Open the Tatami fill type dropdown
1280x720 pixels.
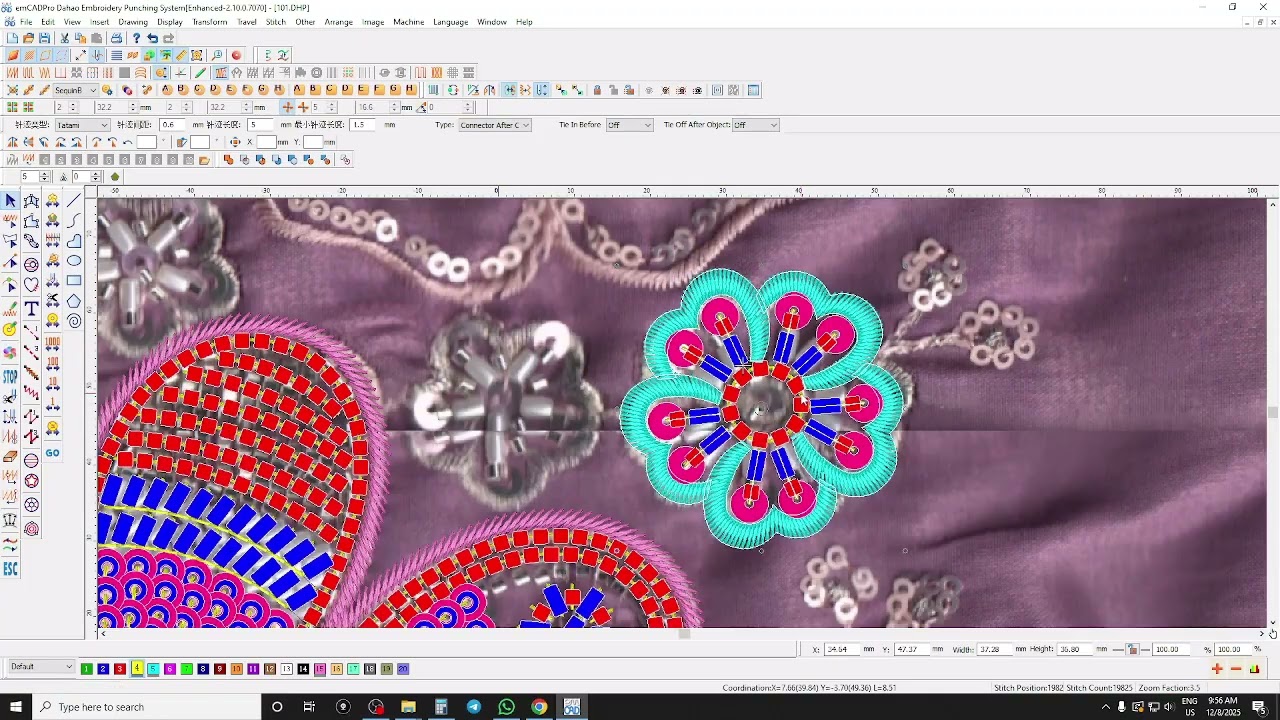[82, 125]
